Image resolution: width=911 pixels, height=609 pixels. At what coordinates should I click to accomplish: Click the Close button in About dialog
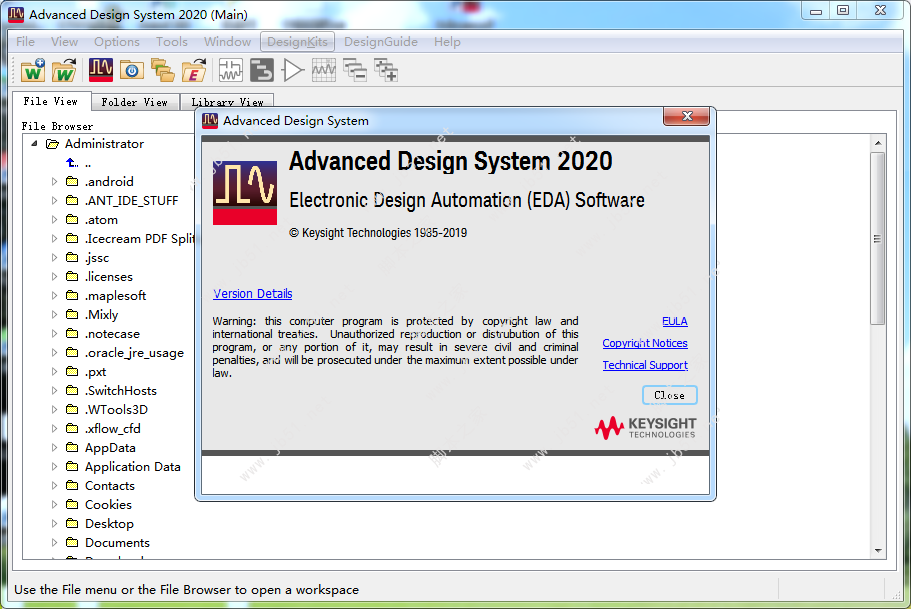(x=669, y=395)
